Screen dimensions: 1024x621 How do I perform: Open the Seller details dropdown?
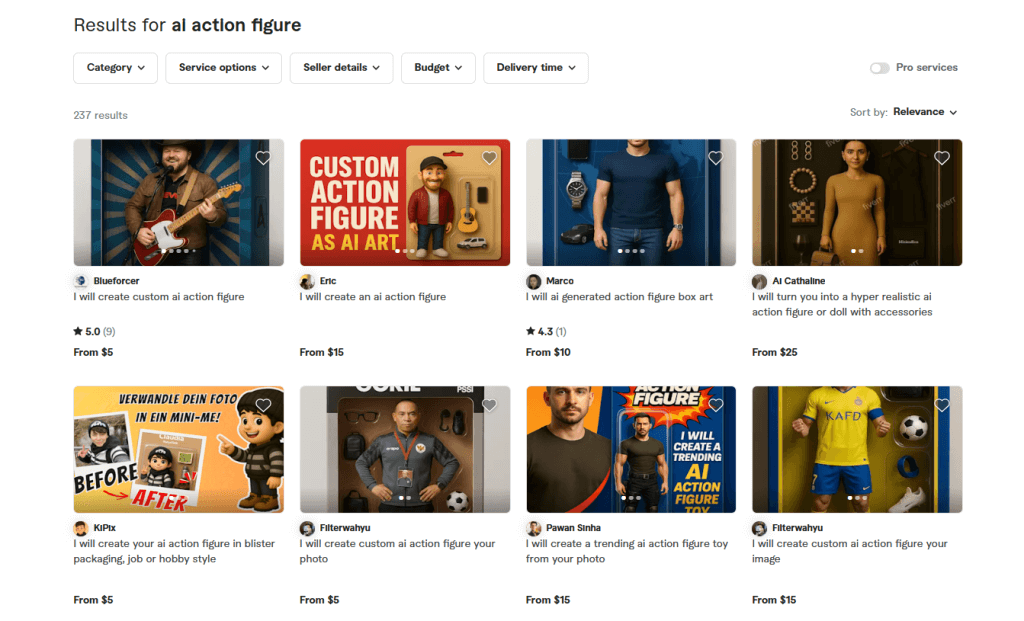point(341,68)
